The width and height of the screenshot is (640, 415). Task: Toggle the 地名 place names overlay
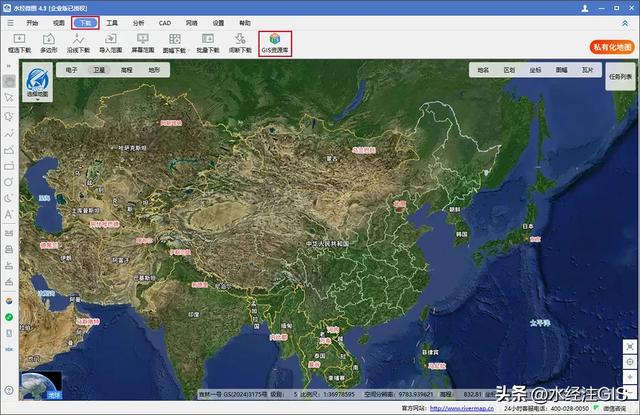(484, 71)
